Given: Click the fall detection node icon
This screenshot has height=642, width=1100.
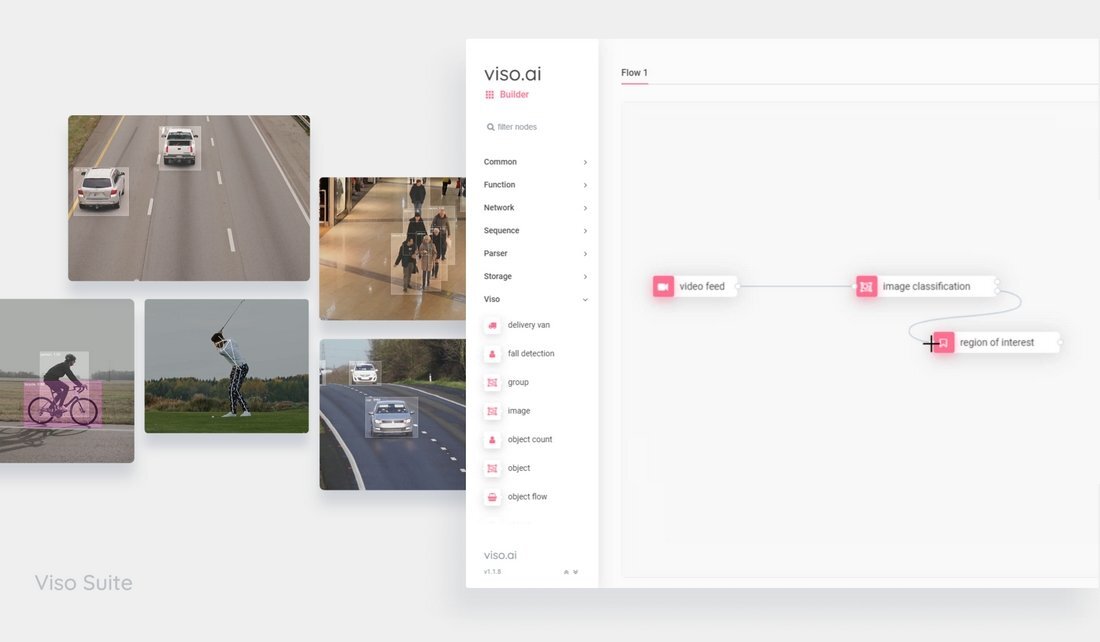Looking at the screenshot, I should [x=491, y=353].
